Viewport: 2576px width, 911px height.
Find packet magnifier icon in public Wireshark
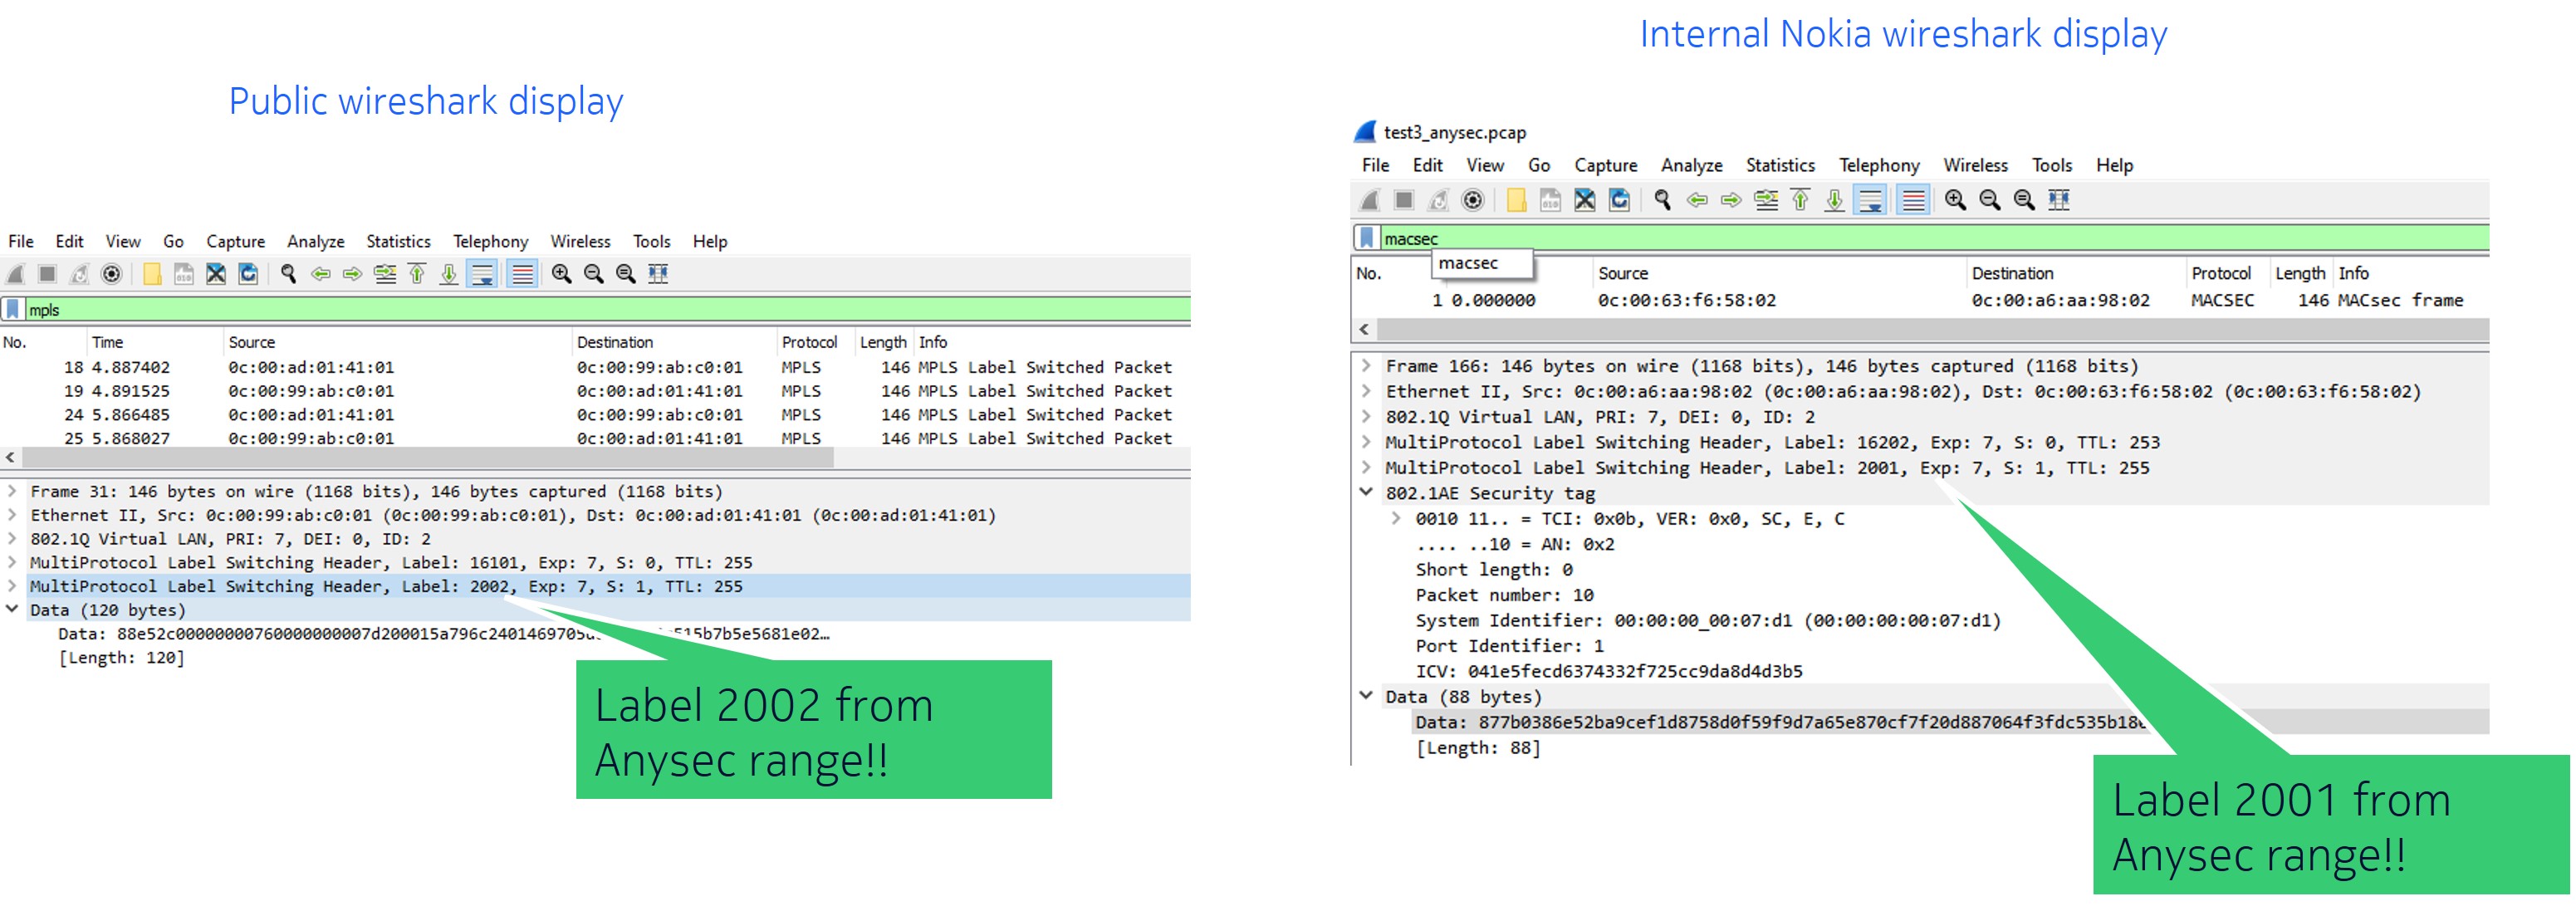[289, 274]
